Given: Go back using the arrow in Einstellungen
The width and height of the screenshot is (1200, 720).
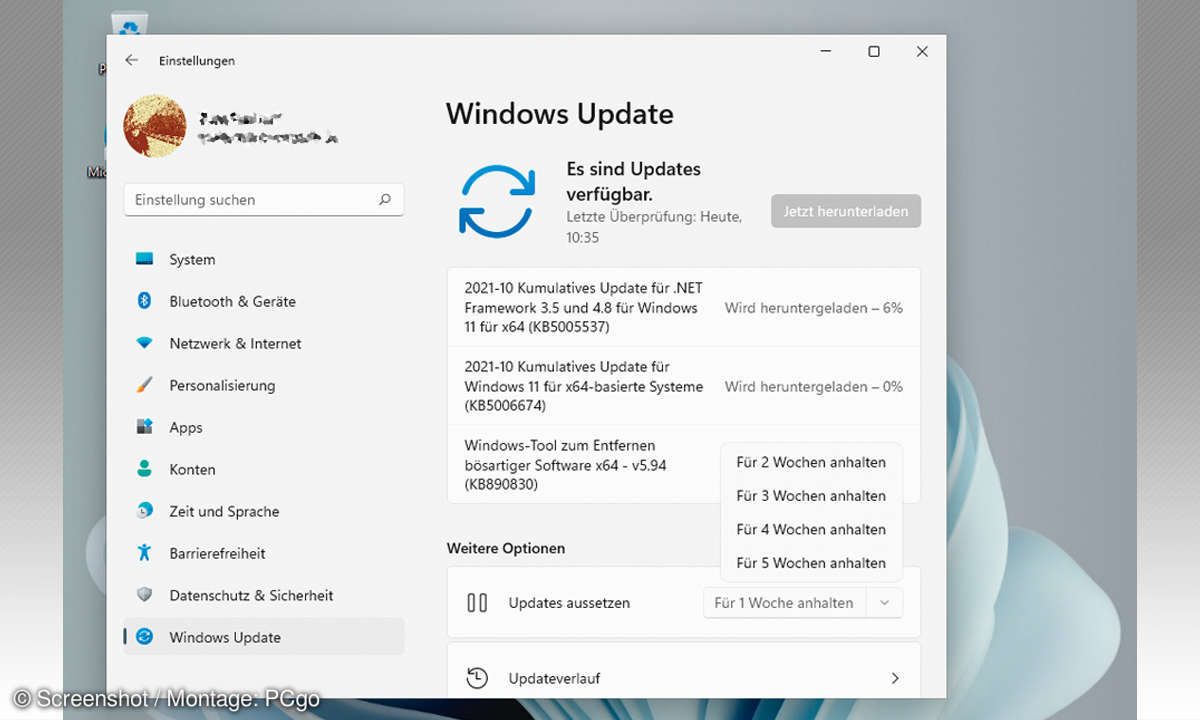Looking at the screenshot, I should pos(131,60).
